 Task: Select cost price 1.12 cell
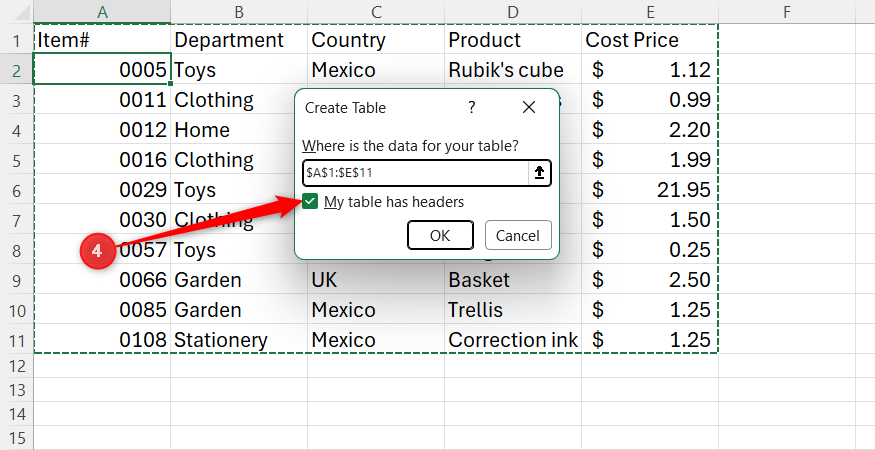(x=650, y=70)
